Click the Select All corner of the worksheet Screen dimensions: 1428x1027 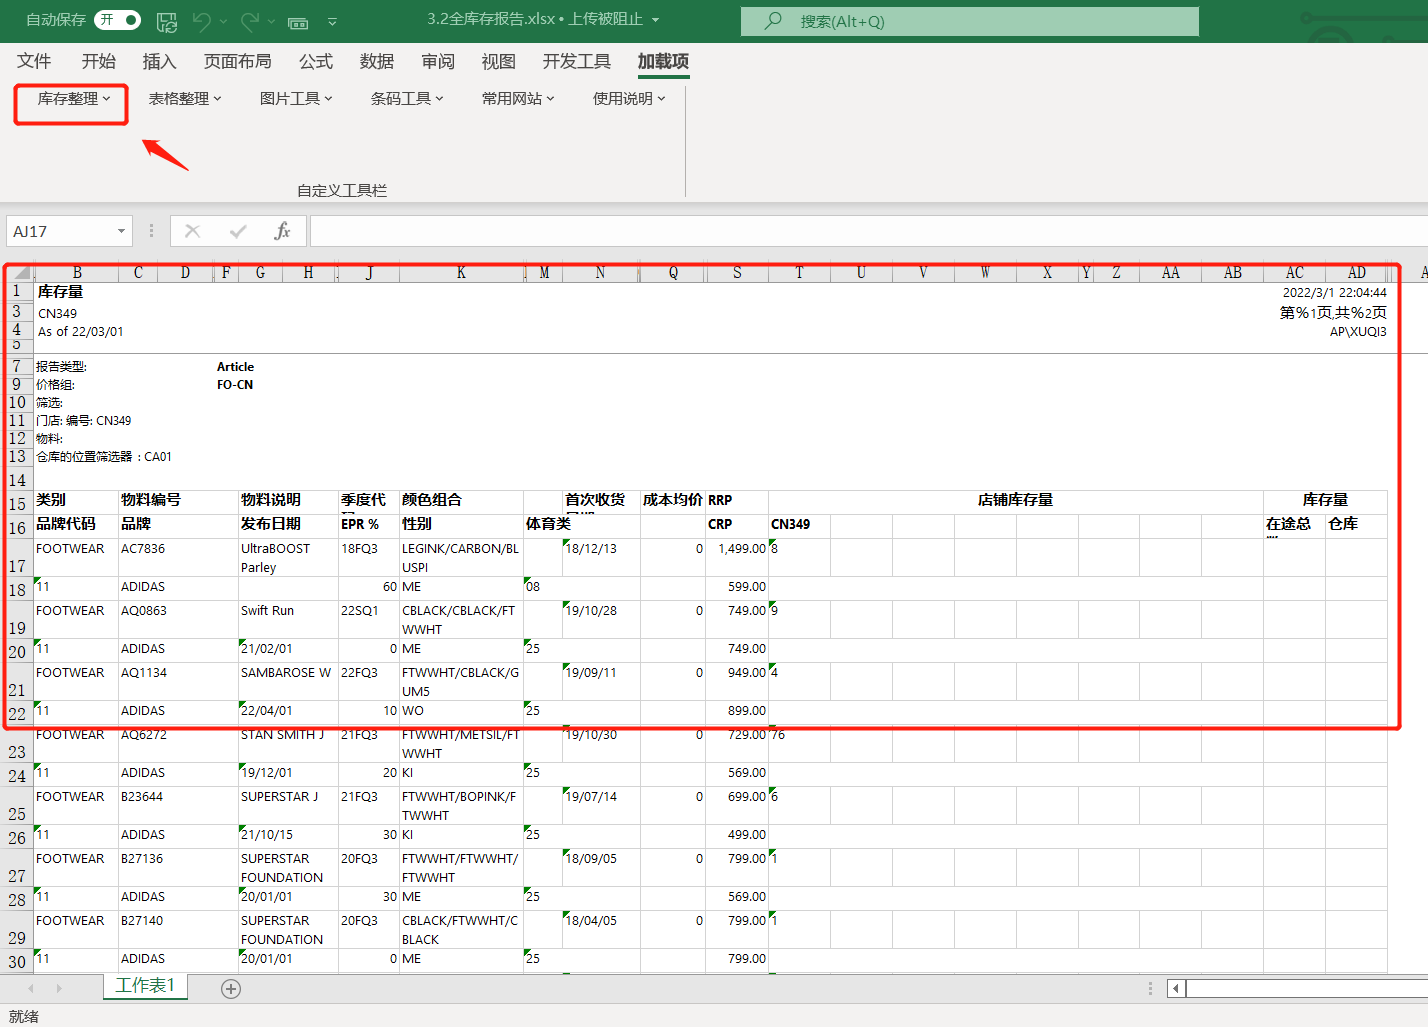pos(20,273)
